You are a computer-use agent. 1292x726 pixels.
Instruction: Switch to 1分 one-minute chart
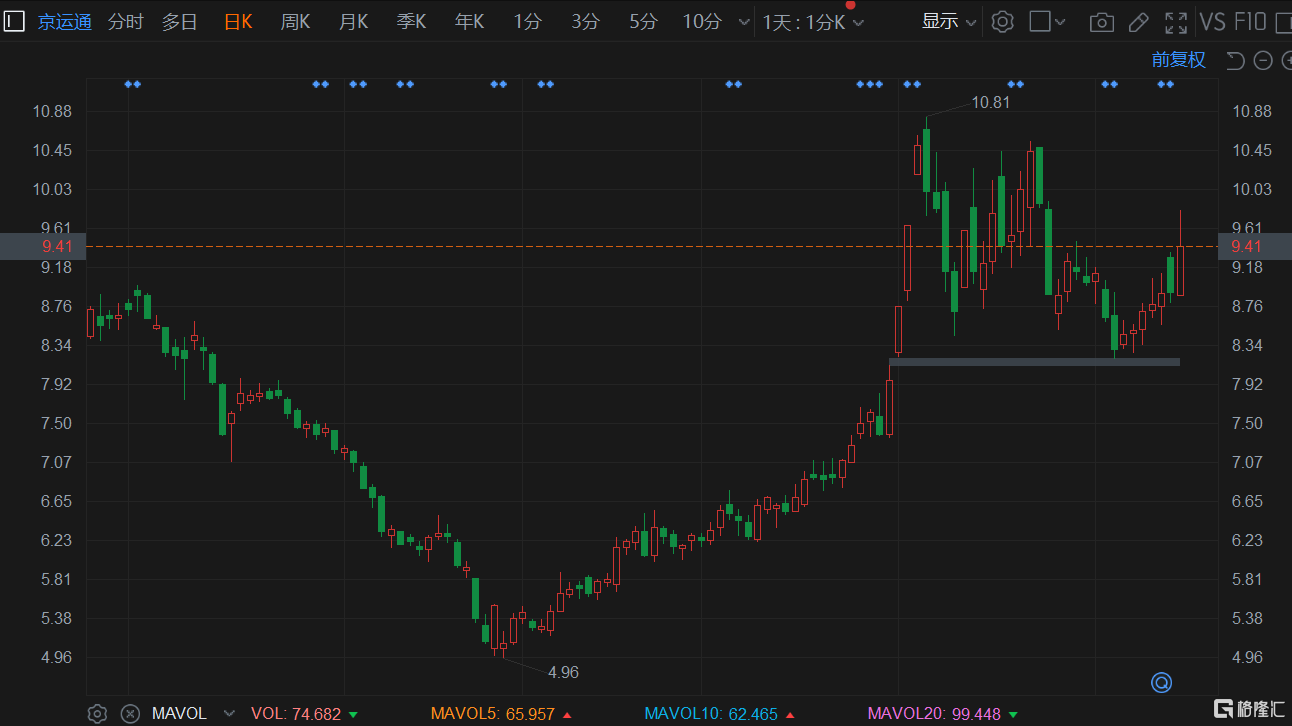click(x=527, y=22)
